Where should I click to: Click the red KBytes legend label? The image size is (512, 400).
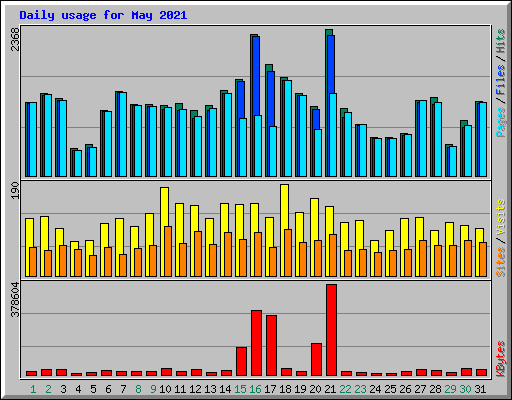(500, 359)
